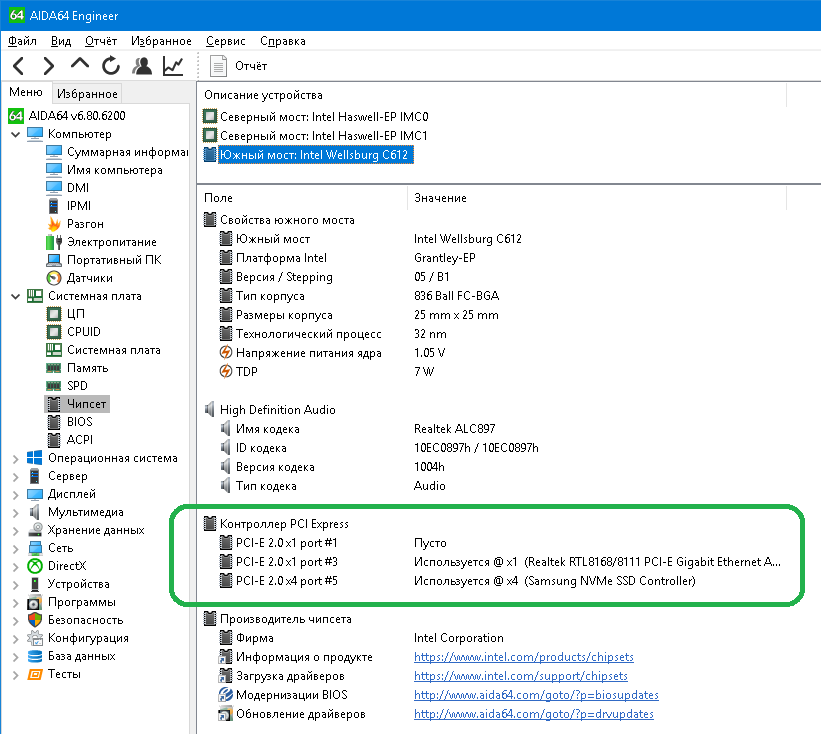Expand the Безопасность tree node
Image resolution: width=821 pixels, height=734 pixels.
(x=16, y=620)
